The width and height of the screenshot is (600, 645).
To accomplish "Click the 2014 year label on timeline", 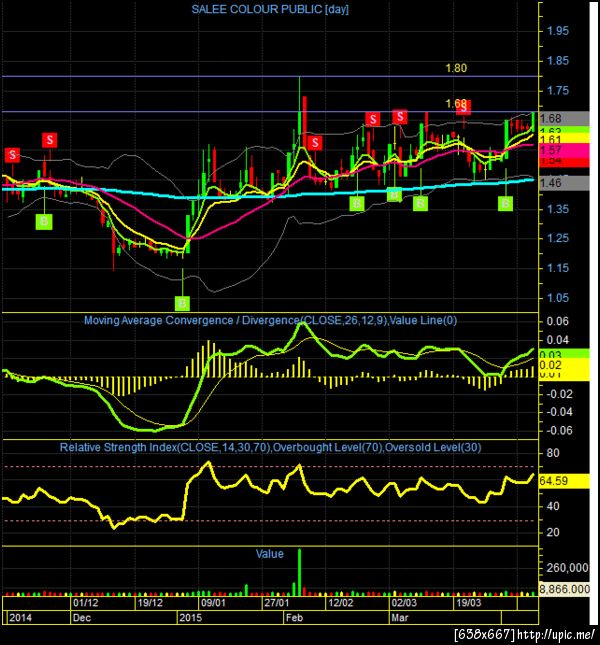I will coord(20,617).
